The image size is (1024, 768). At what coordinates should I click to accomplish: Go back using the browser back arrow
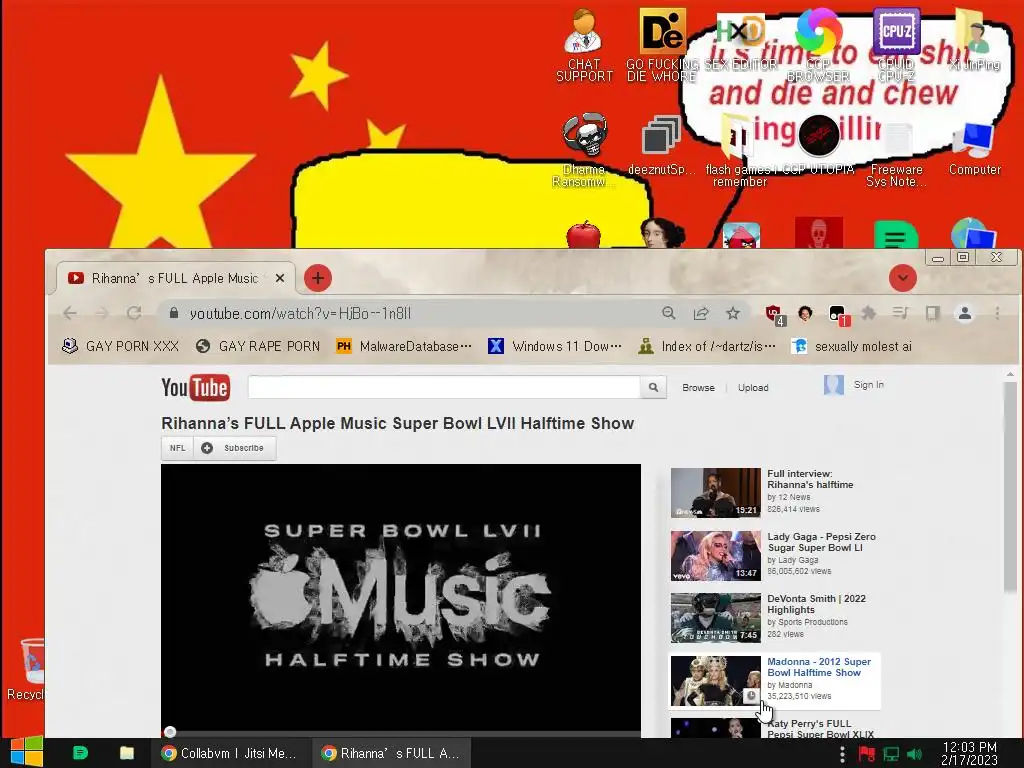point(70,313)
